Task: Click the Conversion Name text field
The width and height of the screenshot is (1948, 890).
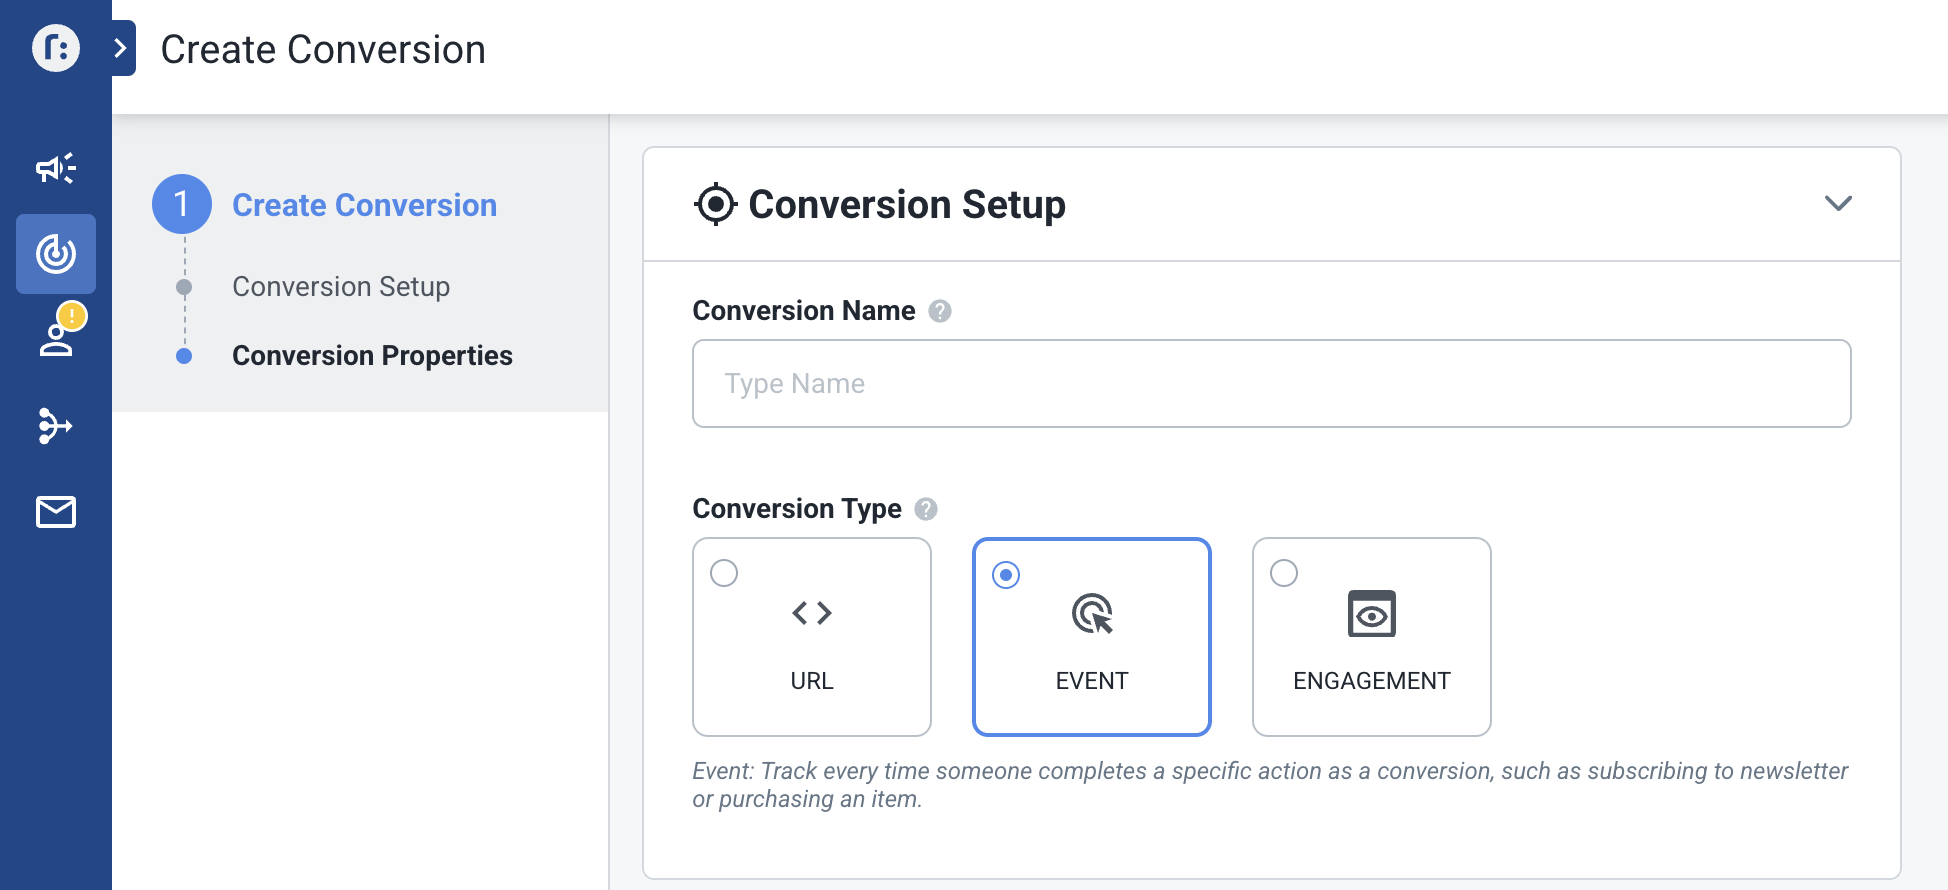Action: click(1271, 384)
